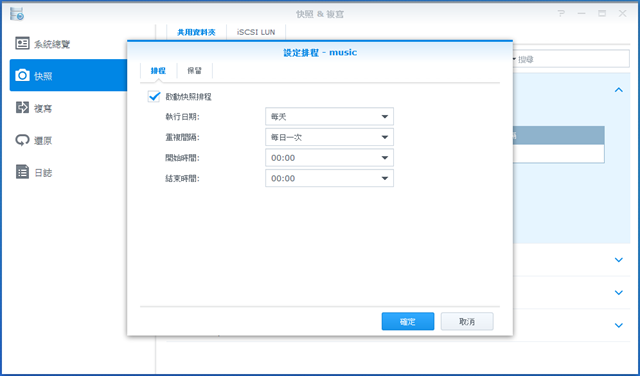Close the Snapshot & Replication window
Image resolution: width=640 pixels, height=376 pixels.
(622, 13)
